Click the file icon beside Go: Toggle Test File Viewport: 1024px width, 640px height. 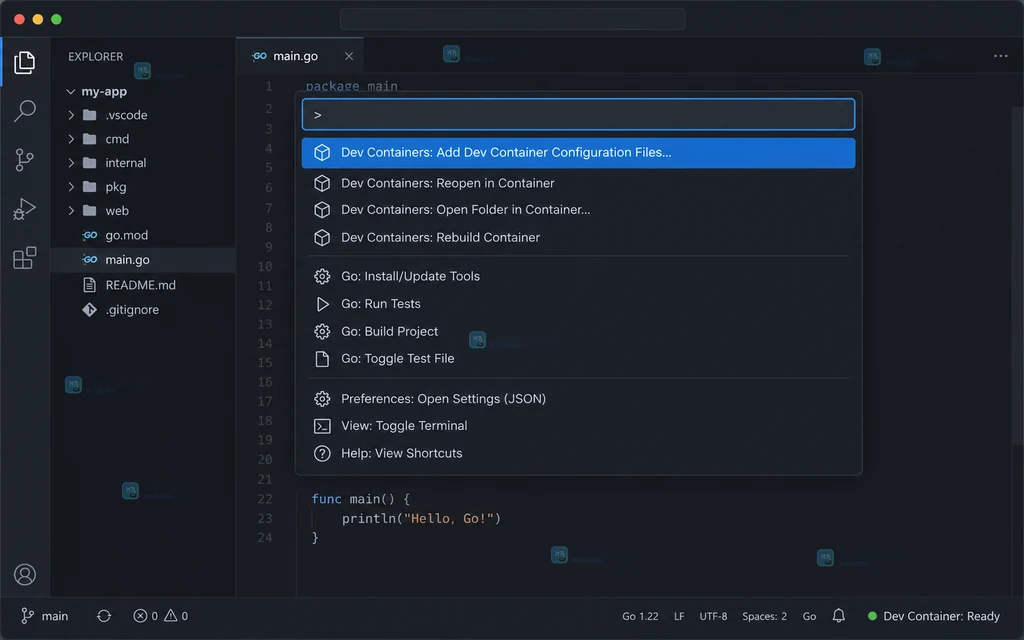[322, 359]
